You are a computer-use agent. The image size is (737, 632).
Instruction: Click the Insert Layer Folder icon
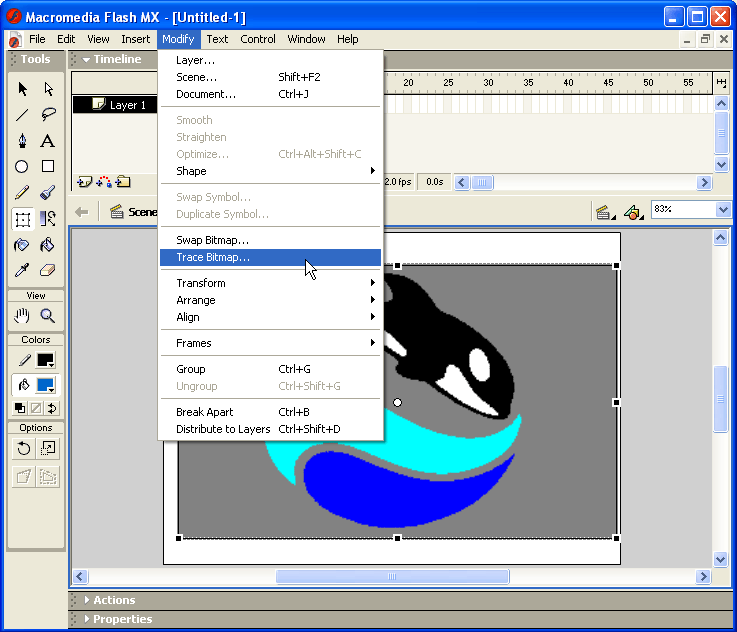pos(123,182)
